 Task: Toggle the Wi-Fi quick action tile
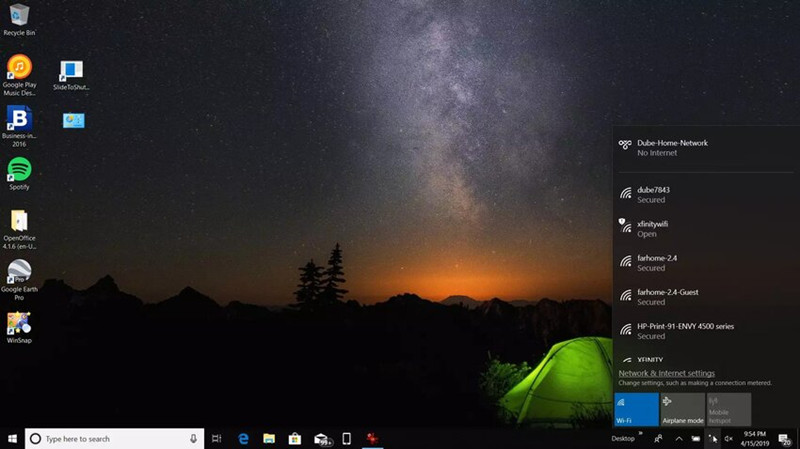coord(636,409)
